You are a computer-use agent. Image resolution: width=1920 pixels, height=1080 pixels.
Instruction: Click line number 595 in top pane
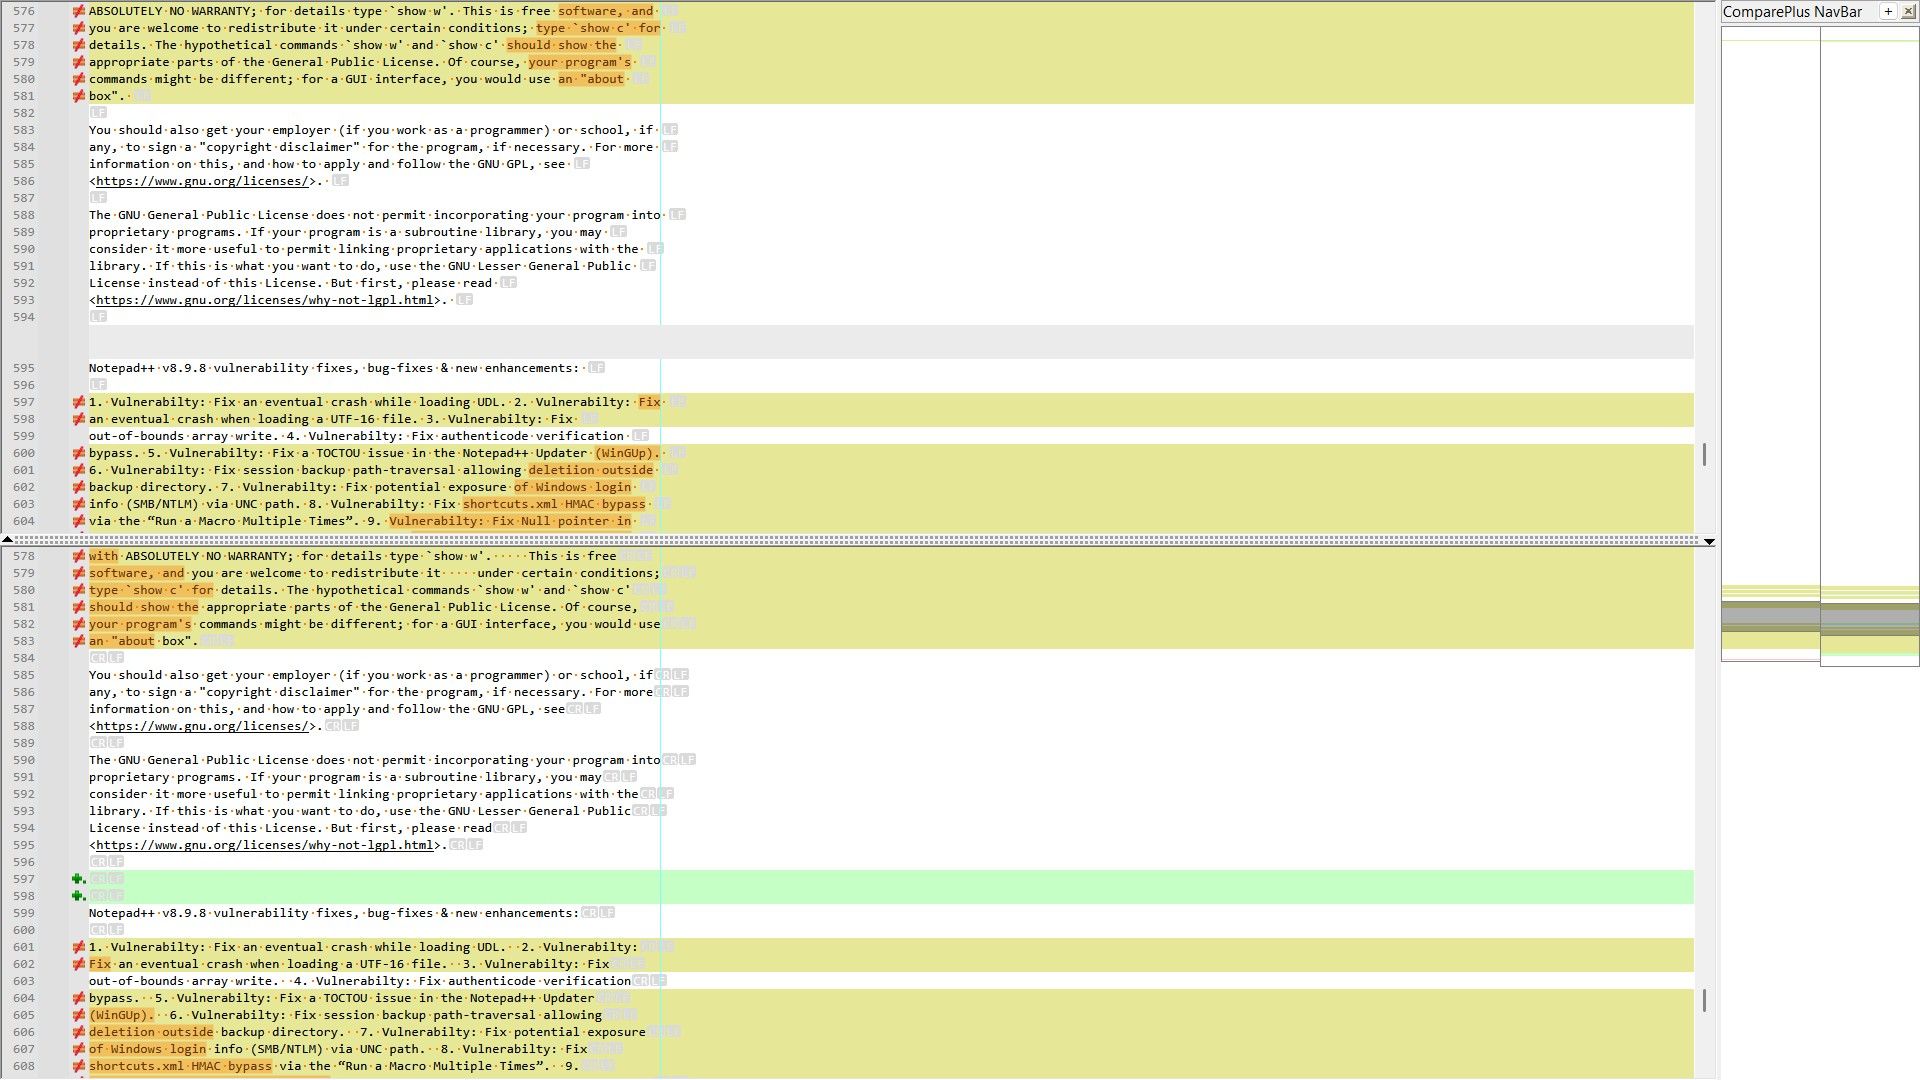24,368
